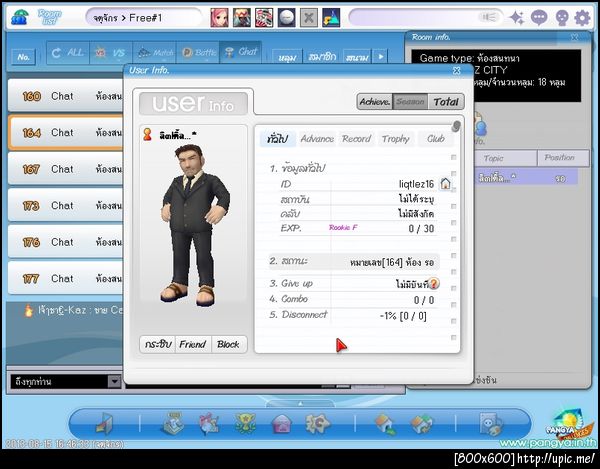Switch to the Trophy tab
This screenshot has height=469, width=600.
coord(396,138)
